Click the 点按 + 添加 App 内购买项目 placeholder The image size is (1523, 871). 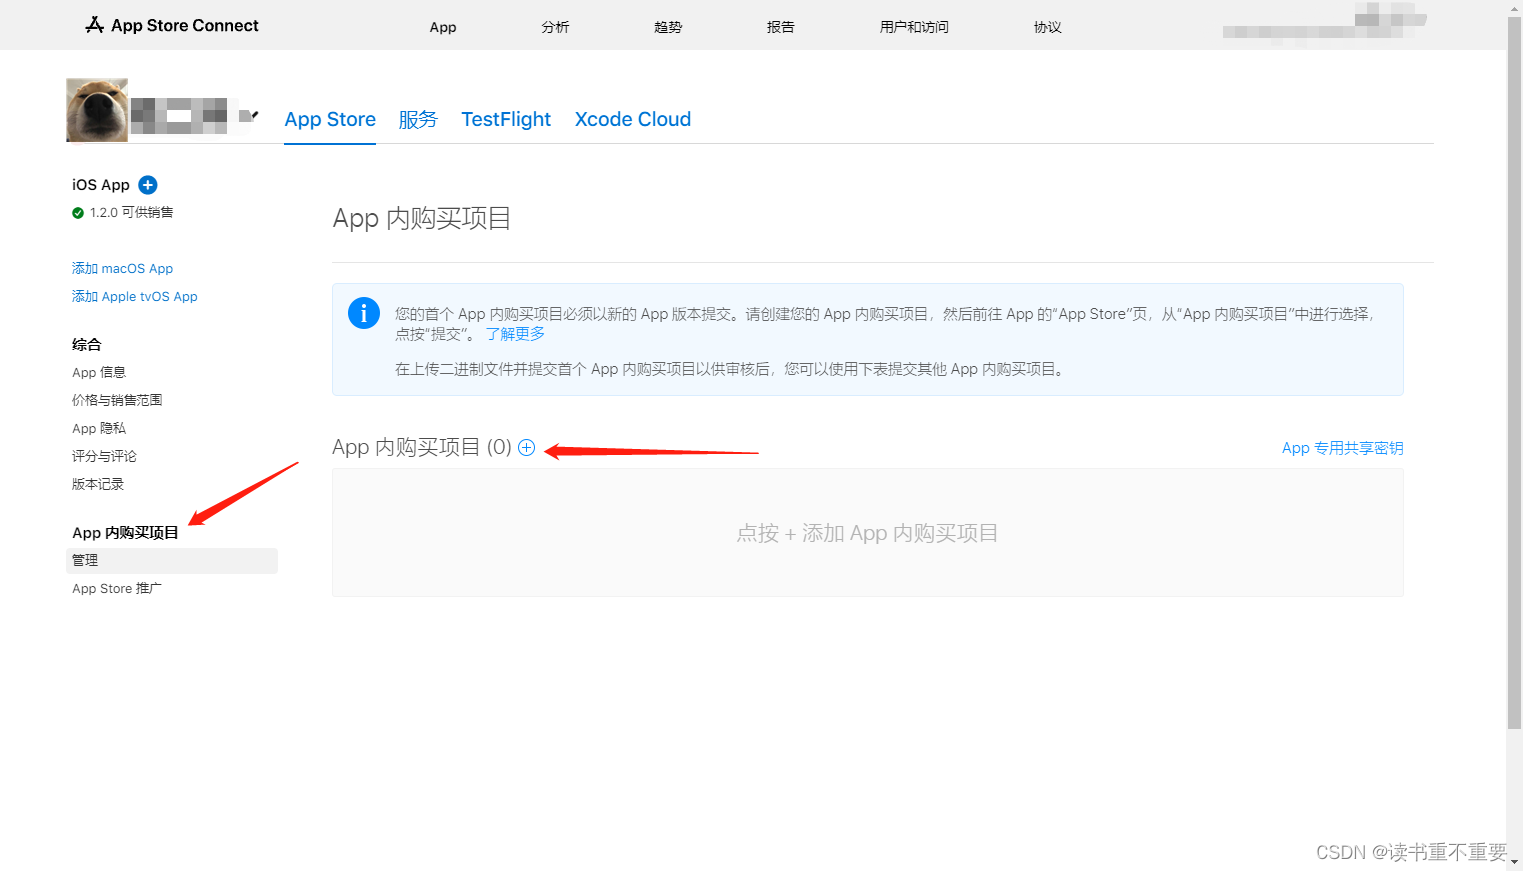[x=867, y=533]
